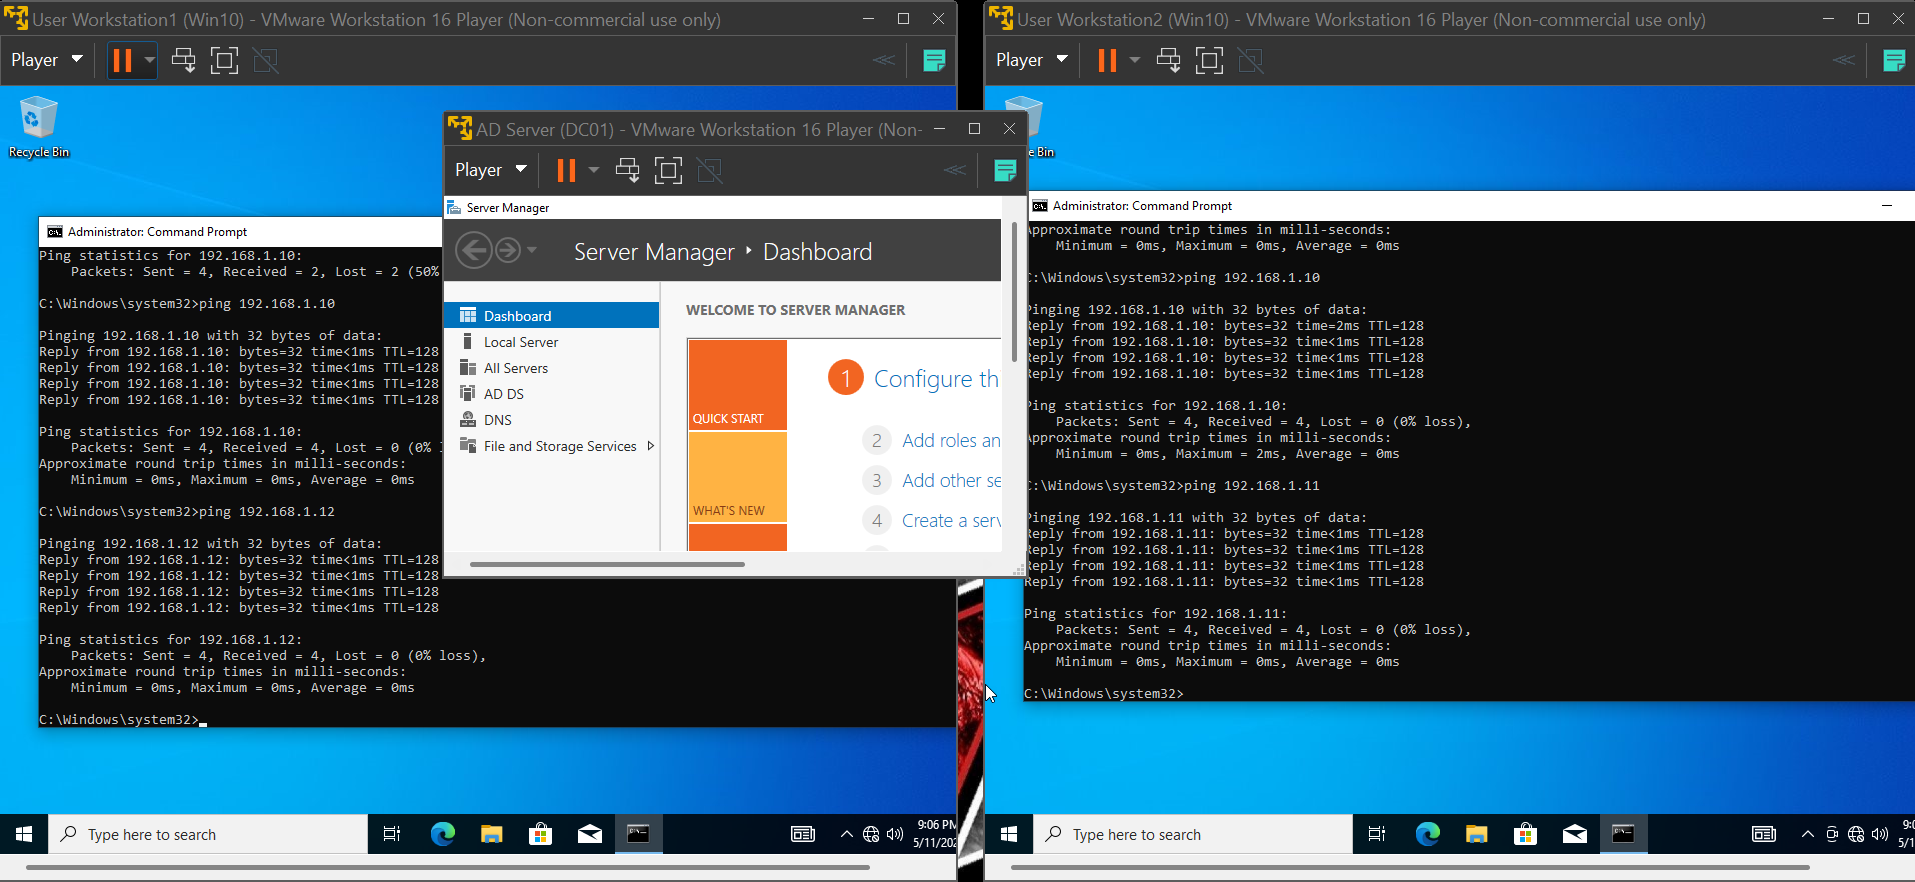Image resolution: width=1915 pixels, height=882 pixels.
Task: Click Add other servers to manage link
Action: point(951,480)
